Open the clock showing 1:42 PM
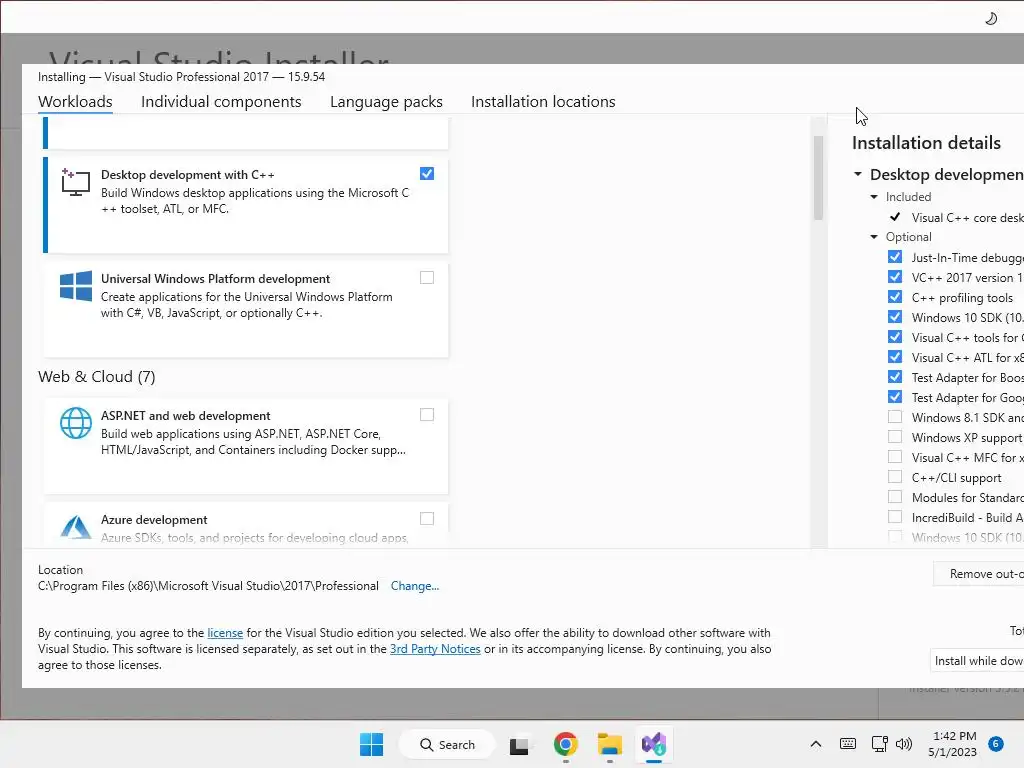This screenshot has width=1024, height=768. [x=953, y=744]
